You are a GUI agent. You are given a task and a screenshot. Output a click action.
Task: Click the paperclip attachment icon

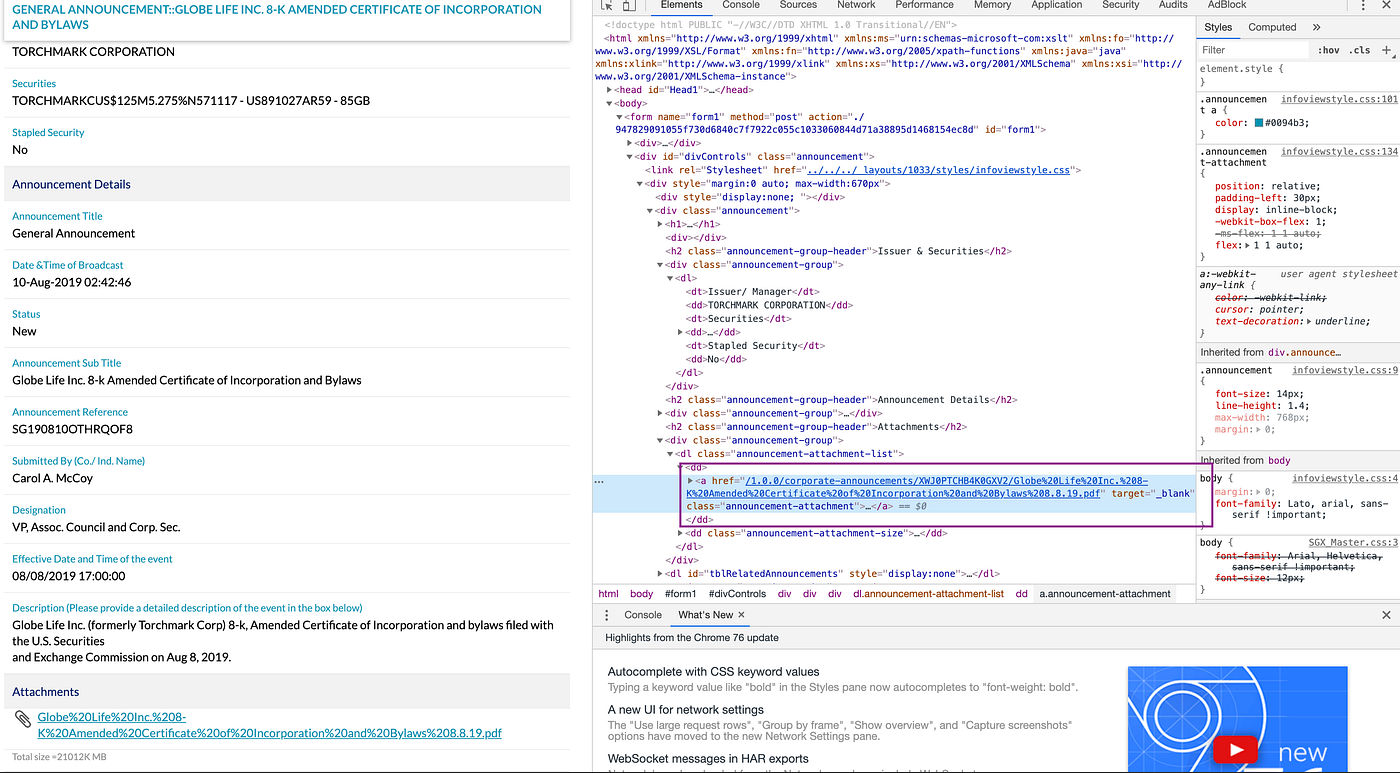(x=22, y=720)
